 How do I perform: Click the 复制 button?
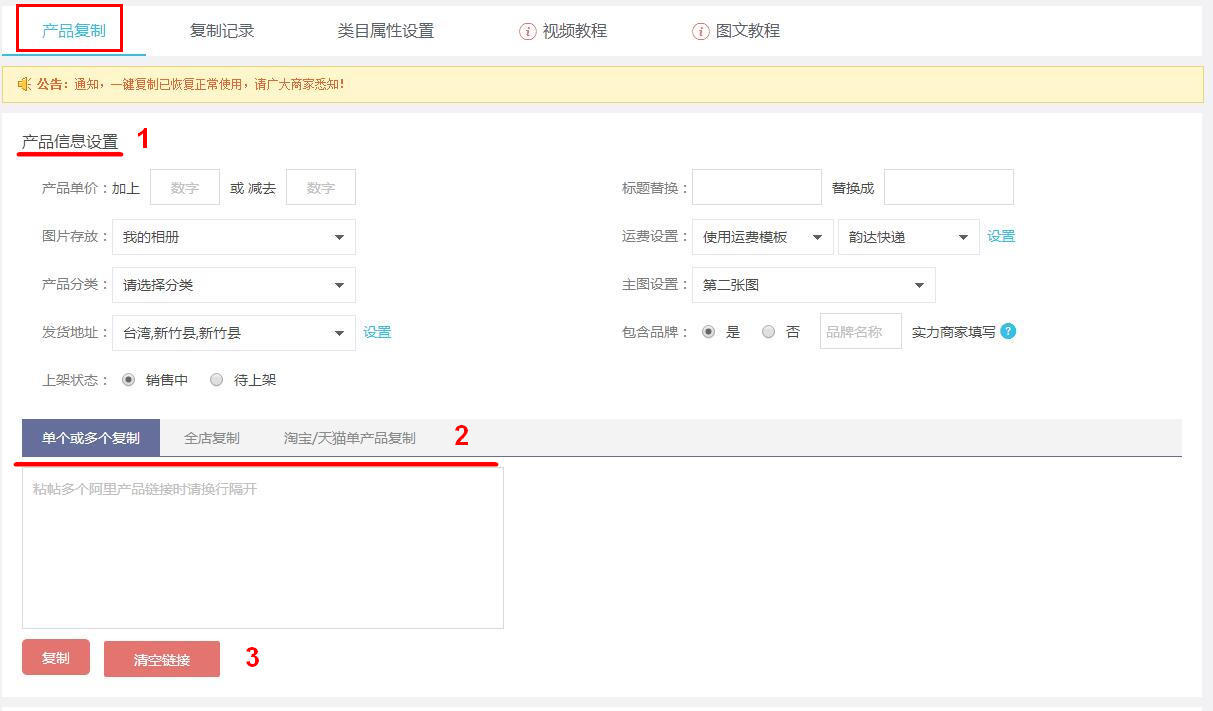point(56,657)
